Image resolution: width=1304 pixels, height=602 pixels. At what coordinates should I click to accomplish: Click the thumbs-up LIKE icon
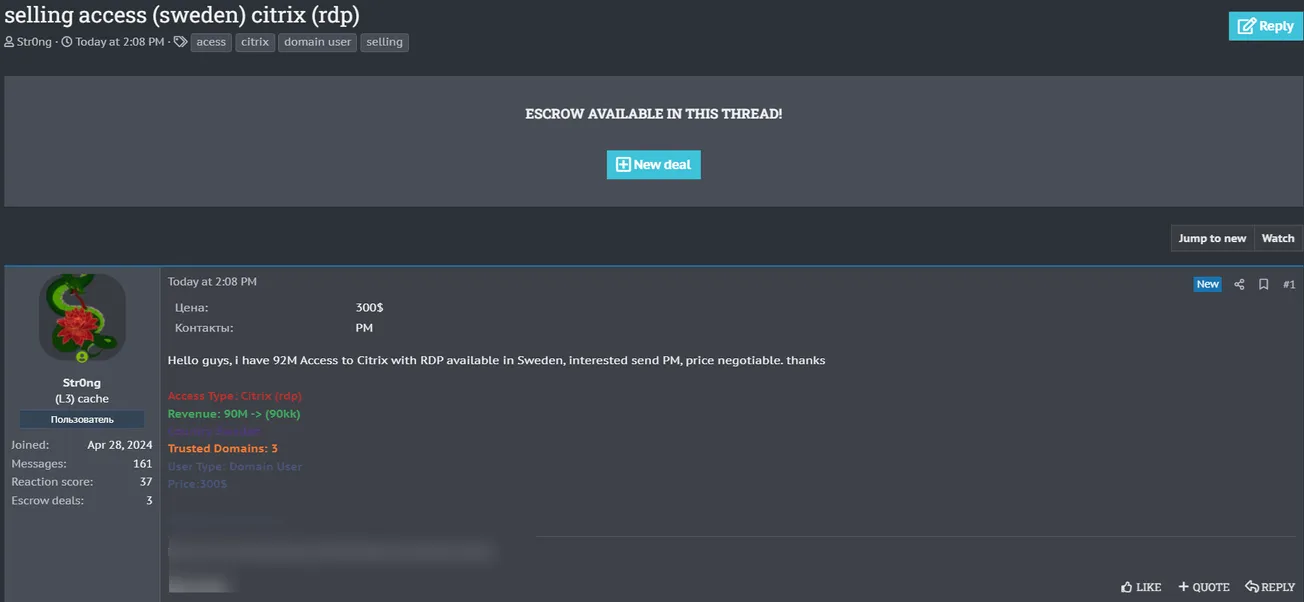(x=1127, y=587)
